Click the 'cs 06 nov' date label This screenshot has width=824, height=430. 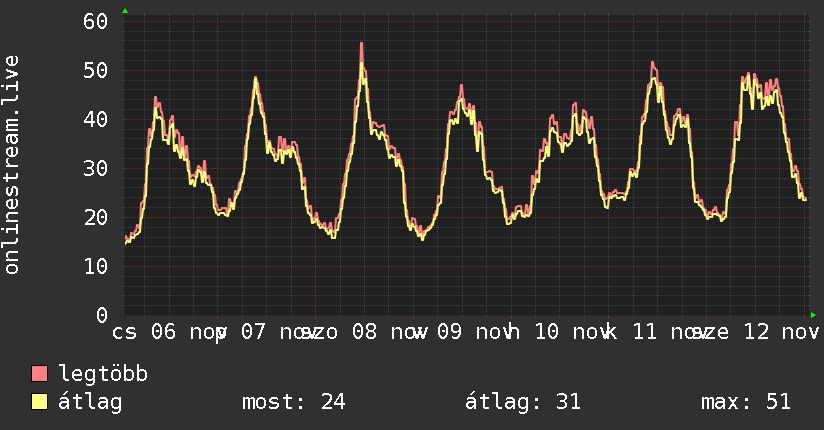[167, 332]
